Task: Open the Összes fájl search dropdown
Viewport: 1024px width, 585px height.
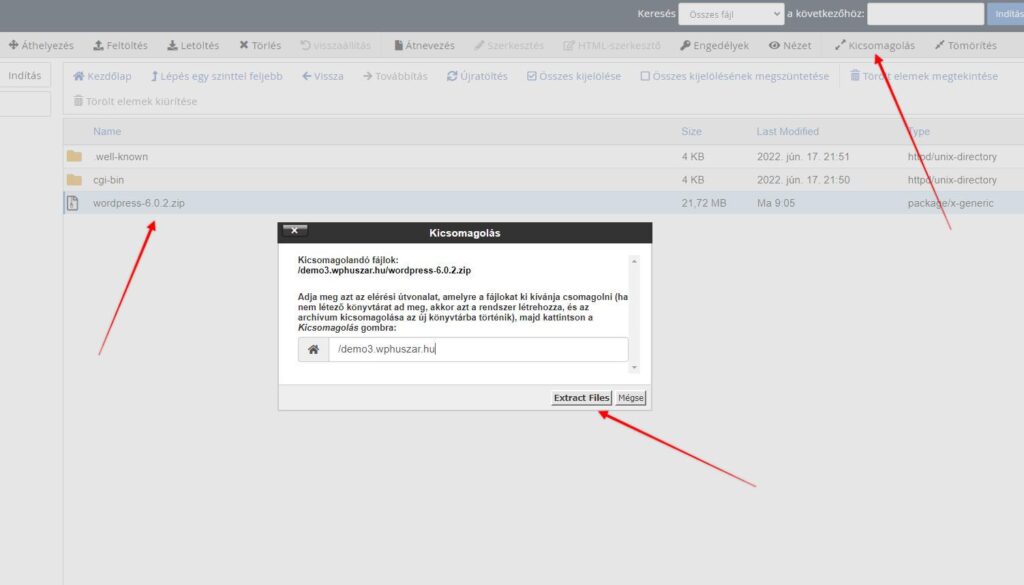Action: [729, 13]
